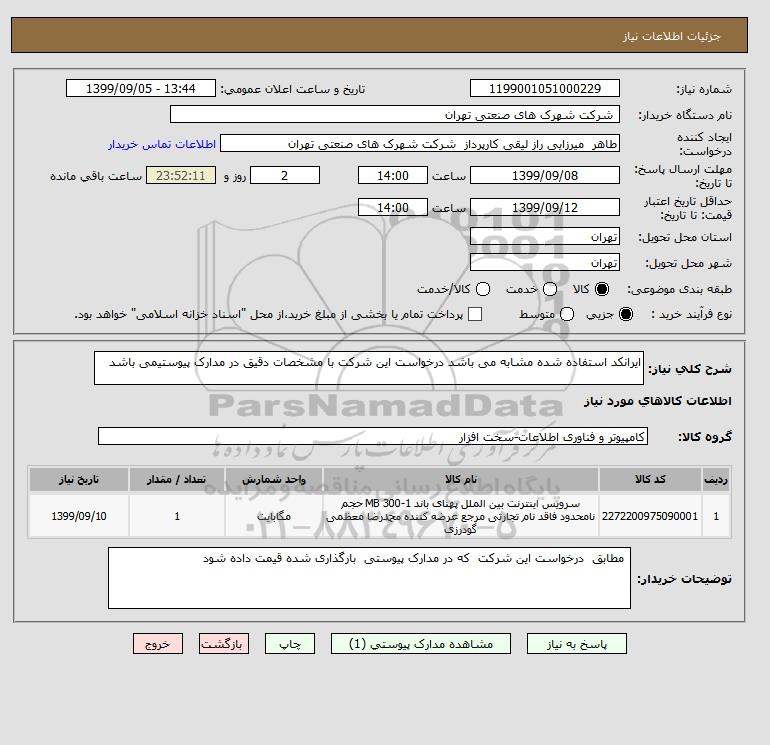
Task: Click the گروه کالا label
Action: 705,437
